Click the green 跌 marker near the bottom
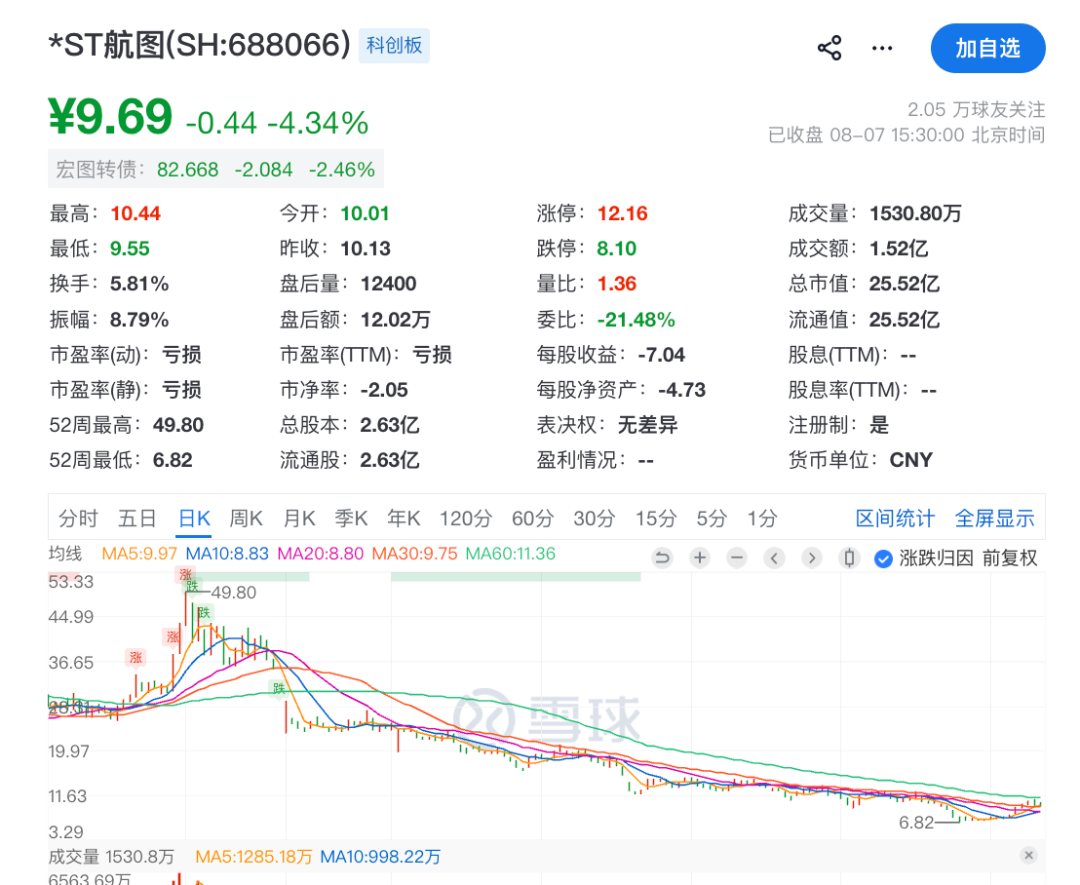1080x885 pixels. point(278,688)
